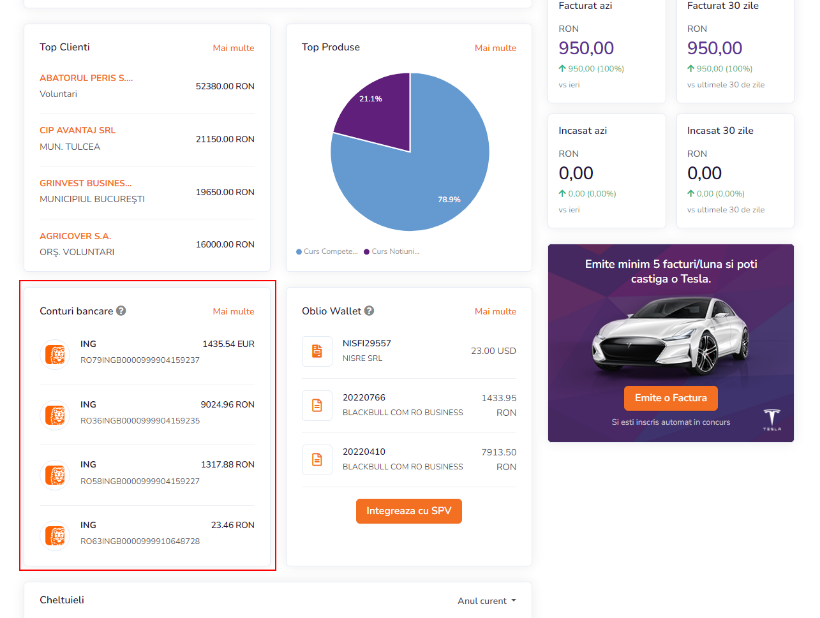820x618 pixels.
Task: Click IBAN RO58INGB0000999904159227
Action: coord(140,480)
